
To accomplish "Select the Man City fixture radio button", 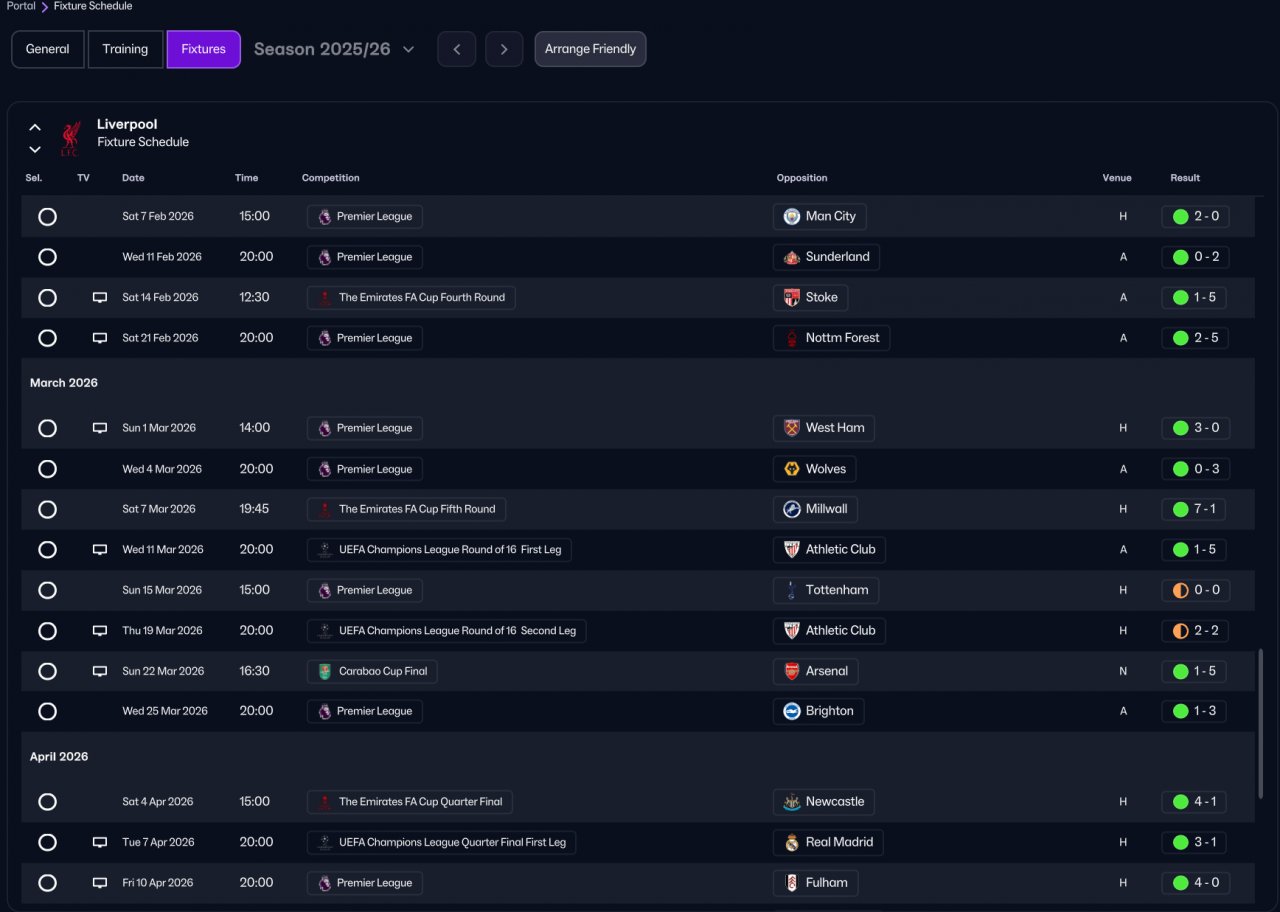I will 47,216.
